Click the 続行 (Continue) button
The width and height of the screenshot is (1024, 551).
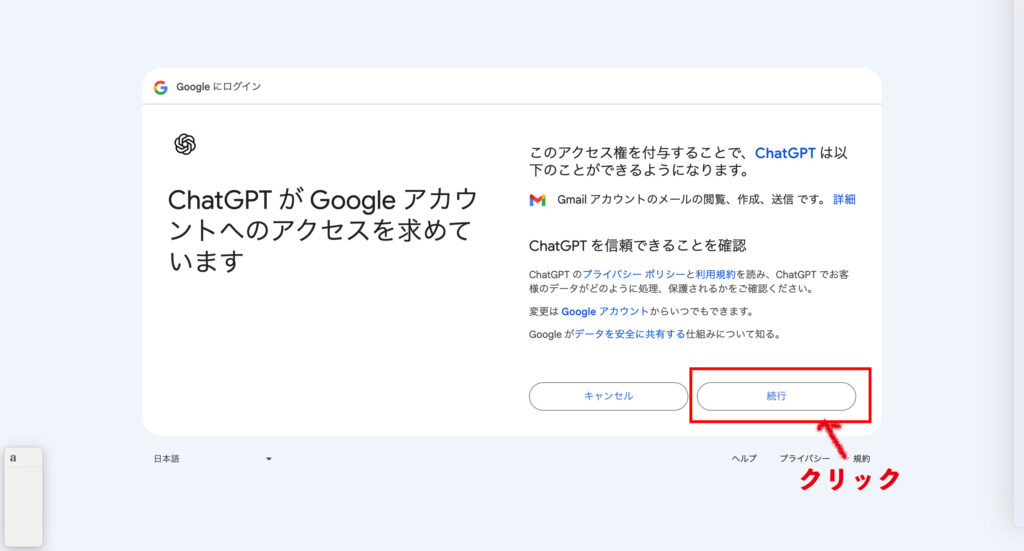pos(775,396)
